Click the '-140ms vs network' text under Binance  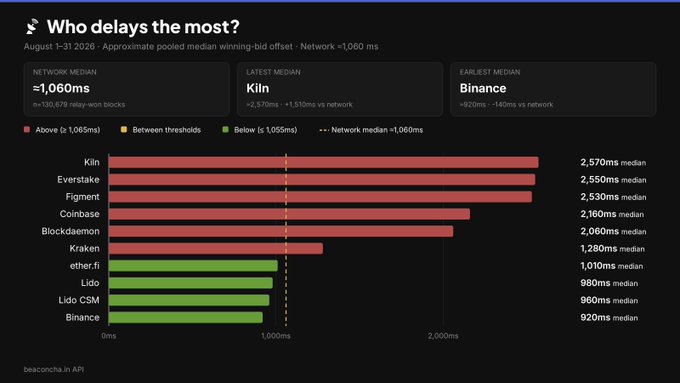point(523,105)
